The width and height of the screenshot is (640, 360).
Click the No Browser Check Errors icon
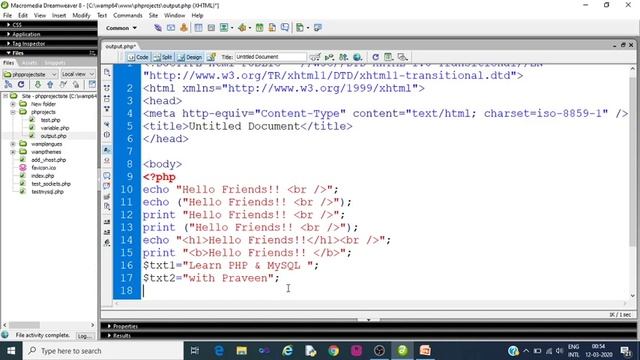click(314, 57)
